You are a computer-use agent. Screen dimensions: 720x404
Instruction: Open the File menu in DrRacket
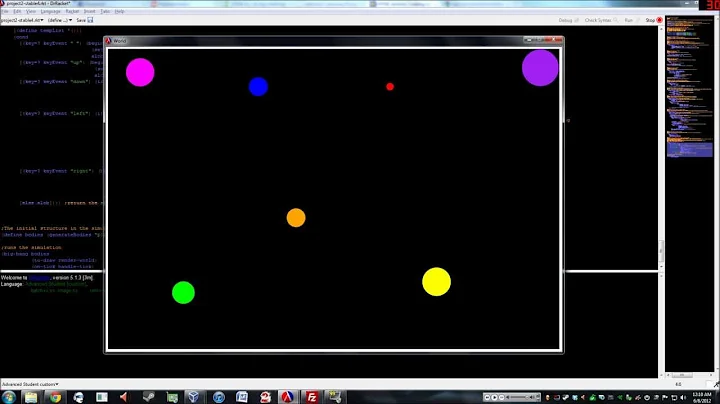(x=5, y=11)
